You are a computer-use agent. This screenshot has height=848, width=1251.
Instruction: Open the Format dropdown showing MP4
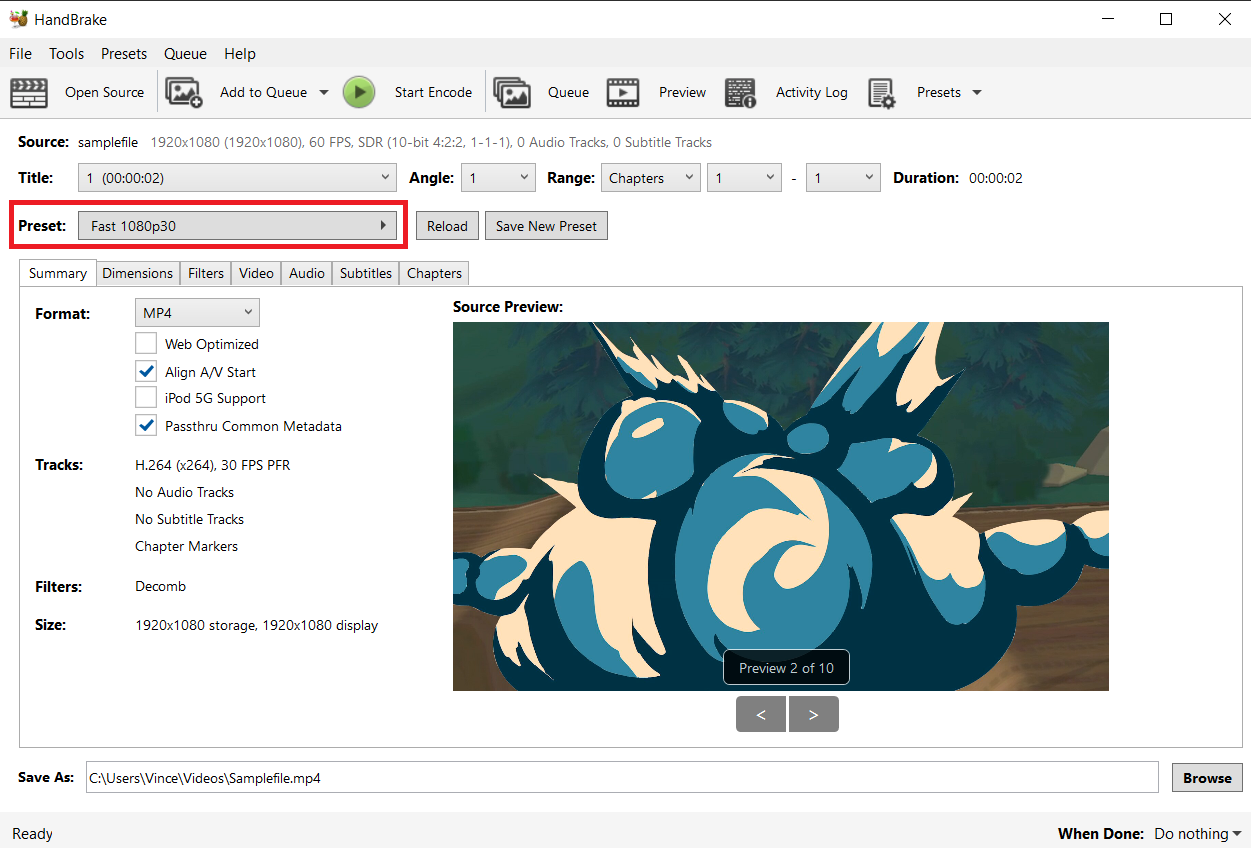197,312
